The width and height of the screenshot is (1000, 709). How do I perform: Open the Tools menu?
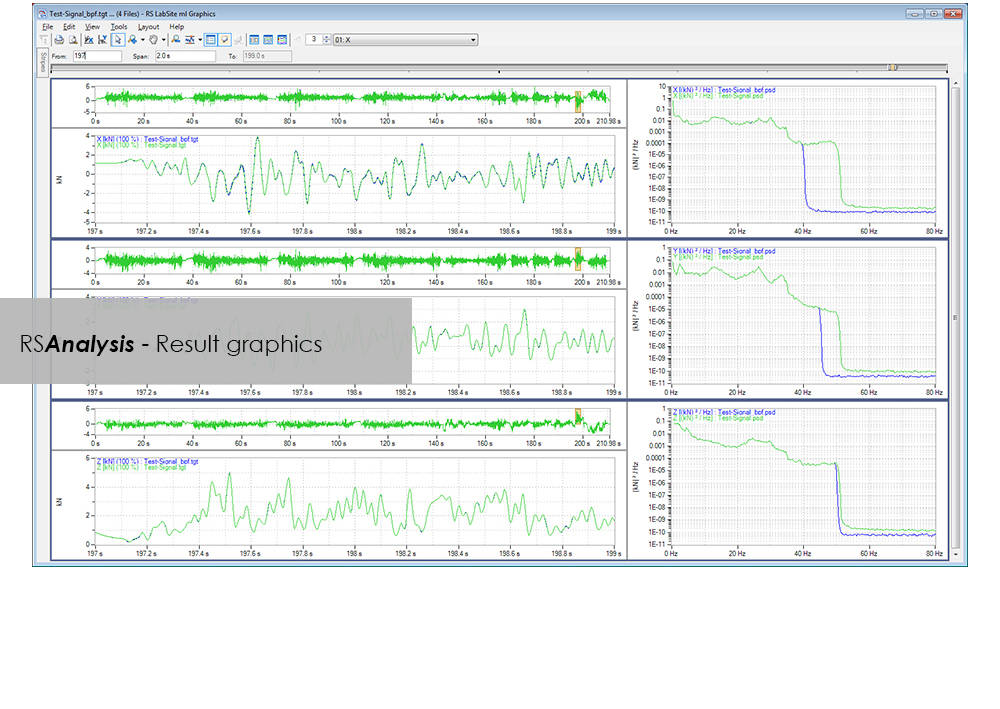(x=119, y=26)
